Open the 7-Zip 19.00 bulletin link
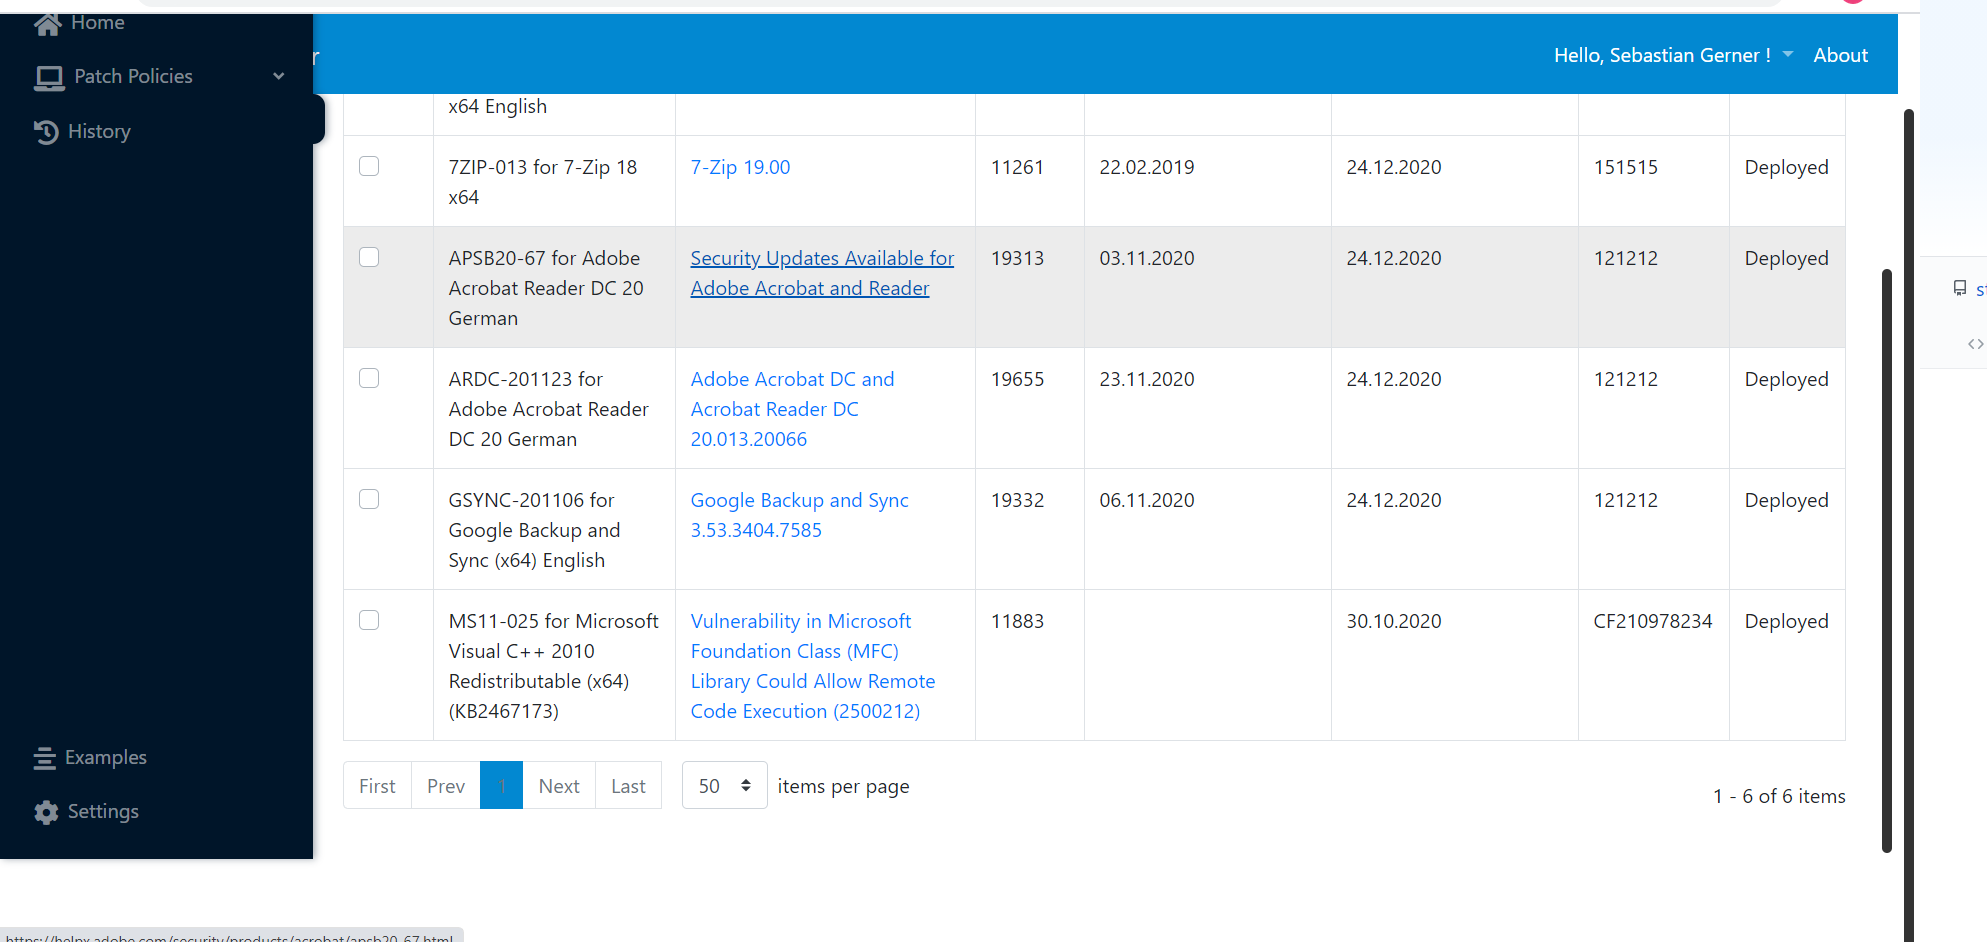1987x942 pixels. point(740,167)
